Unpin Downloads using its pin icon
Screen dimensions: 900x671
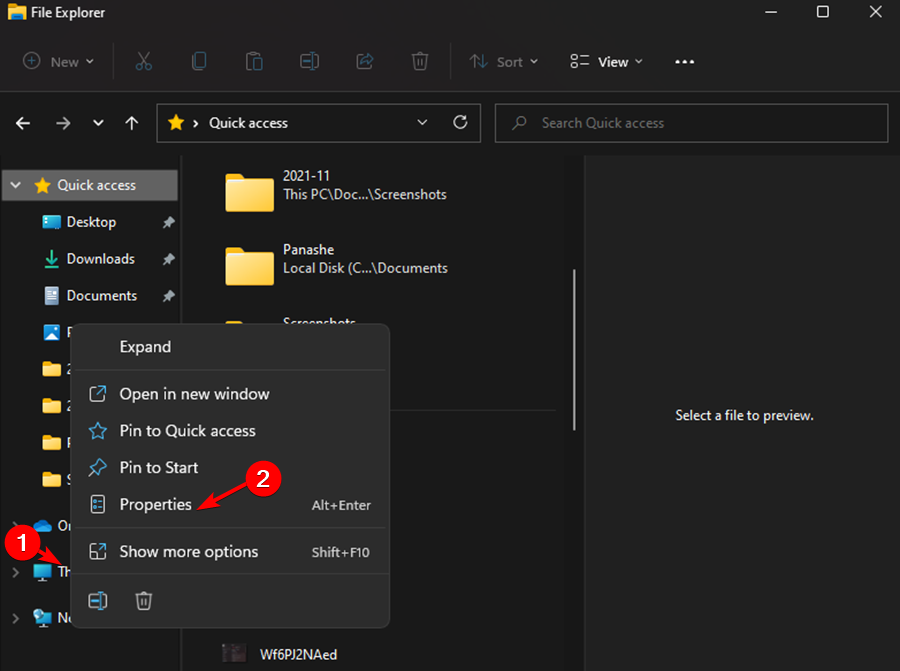click(168, 259)
